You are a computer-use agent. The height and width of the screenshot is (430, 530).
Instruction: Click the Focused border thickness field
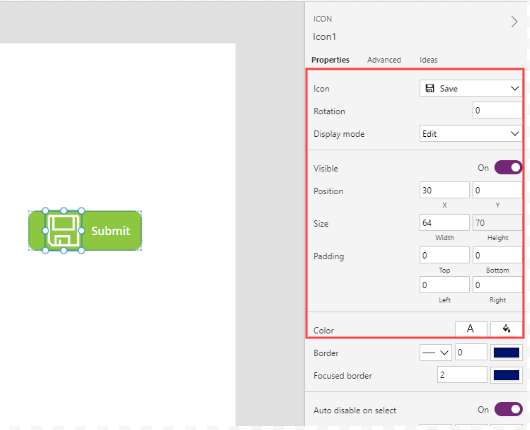pyautogui.click(x=462, y=375)
